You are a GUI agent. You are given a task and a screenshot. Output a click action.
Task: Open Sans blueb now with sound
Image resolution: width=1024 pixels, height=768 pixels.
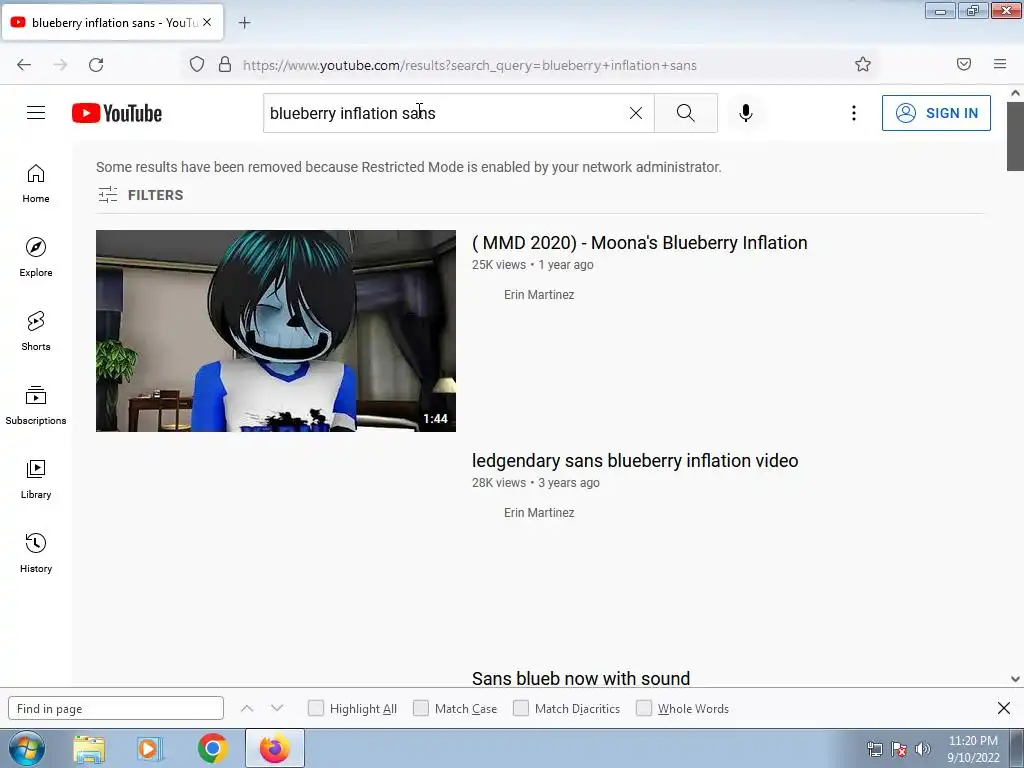[x=581, y=678]
